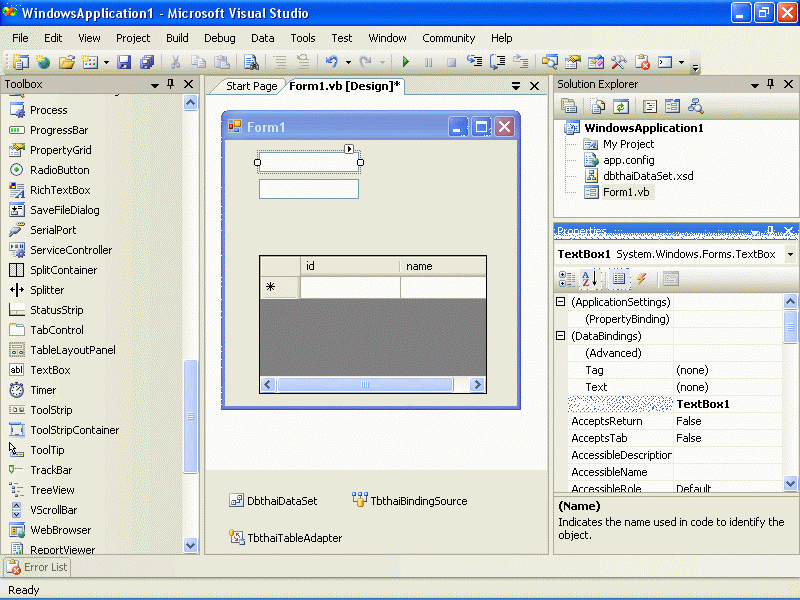The width and height of the screenshot is (800, 600).
Task: Click the Save All toolbar icon
Action: click(x=146, y=62)
